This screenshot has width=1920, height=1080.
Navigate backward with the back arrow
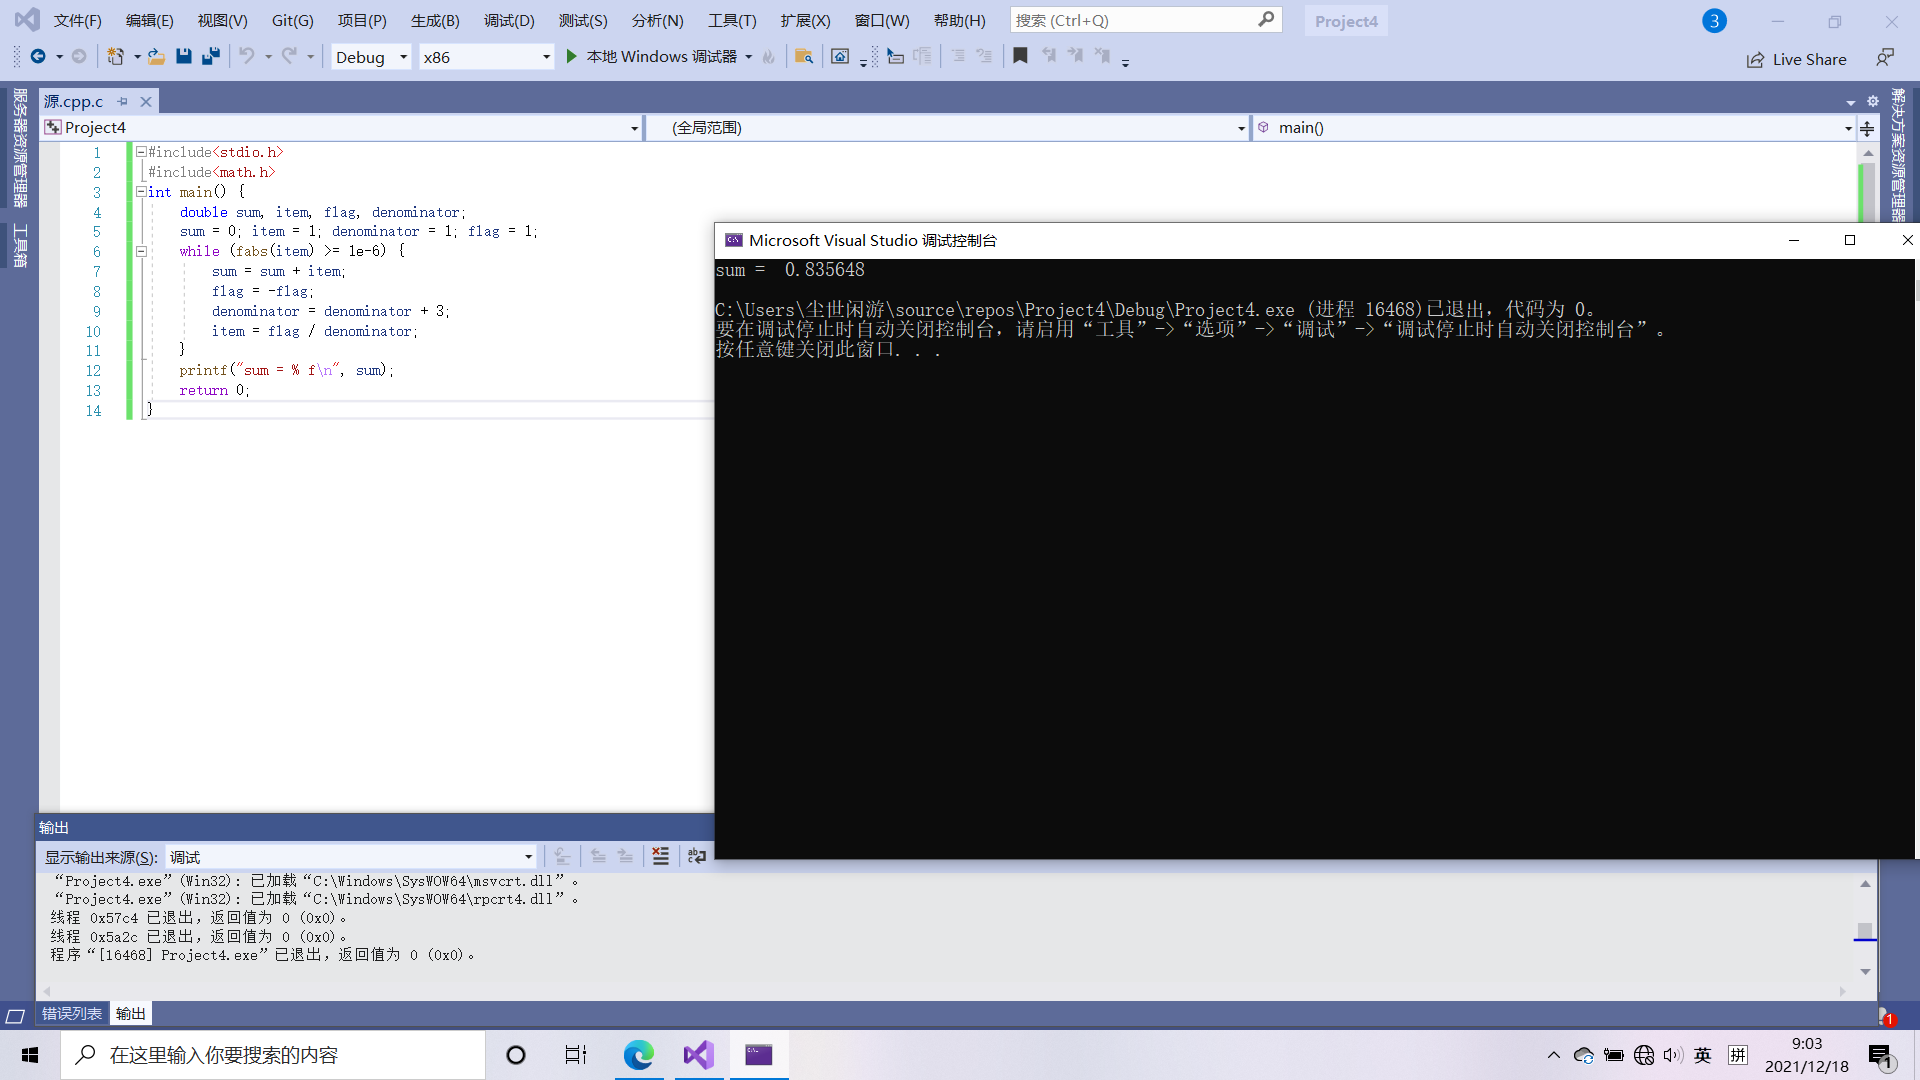click(x=38, y=57)
